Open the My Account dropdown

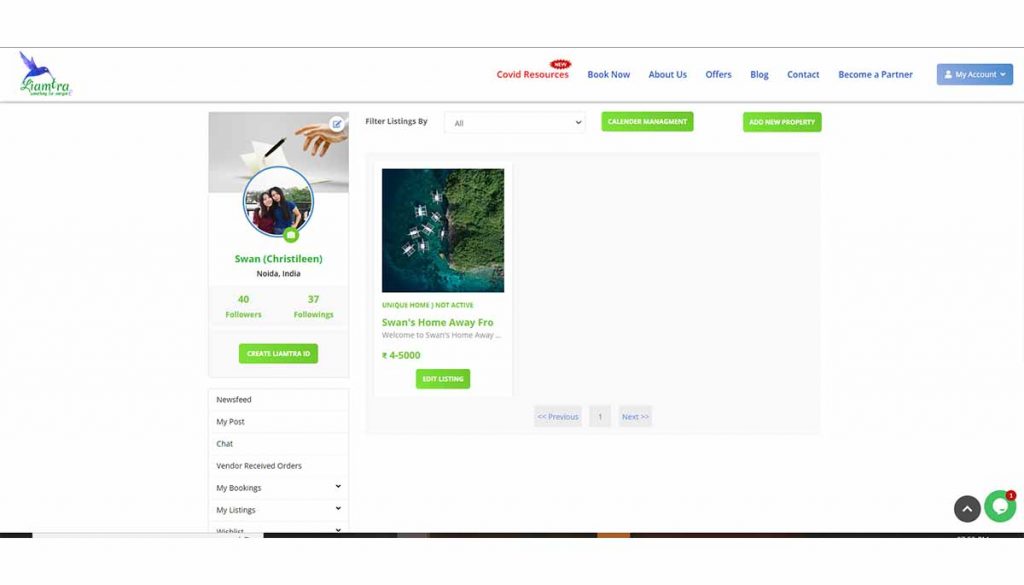[974, 74]
